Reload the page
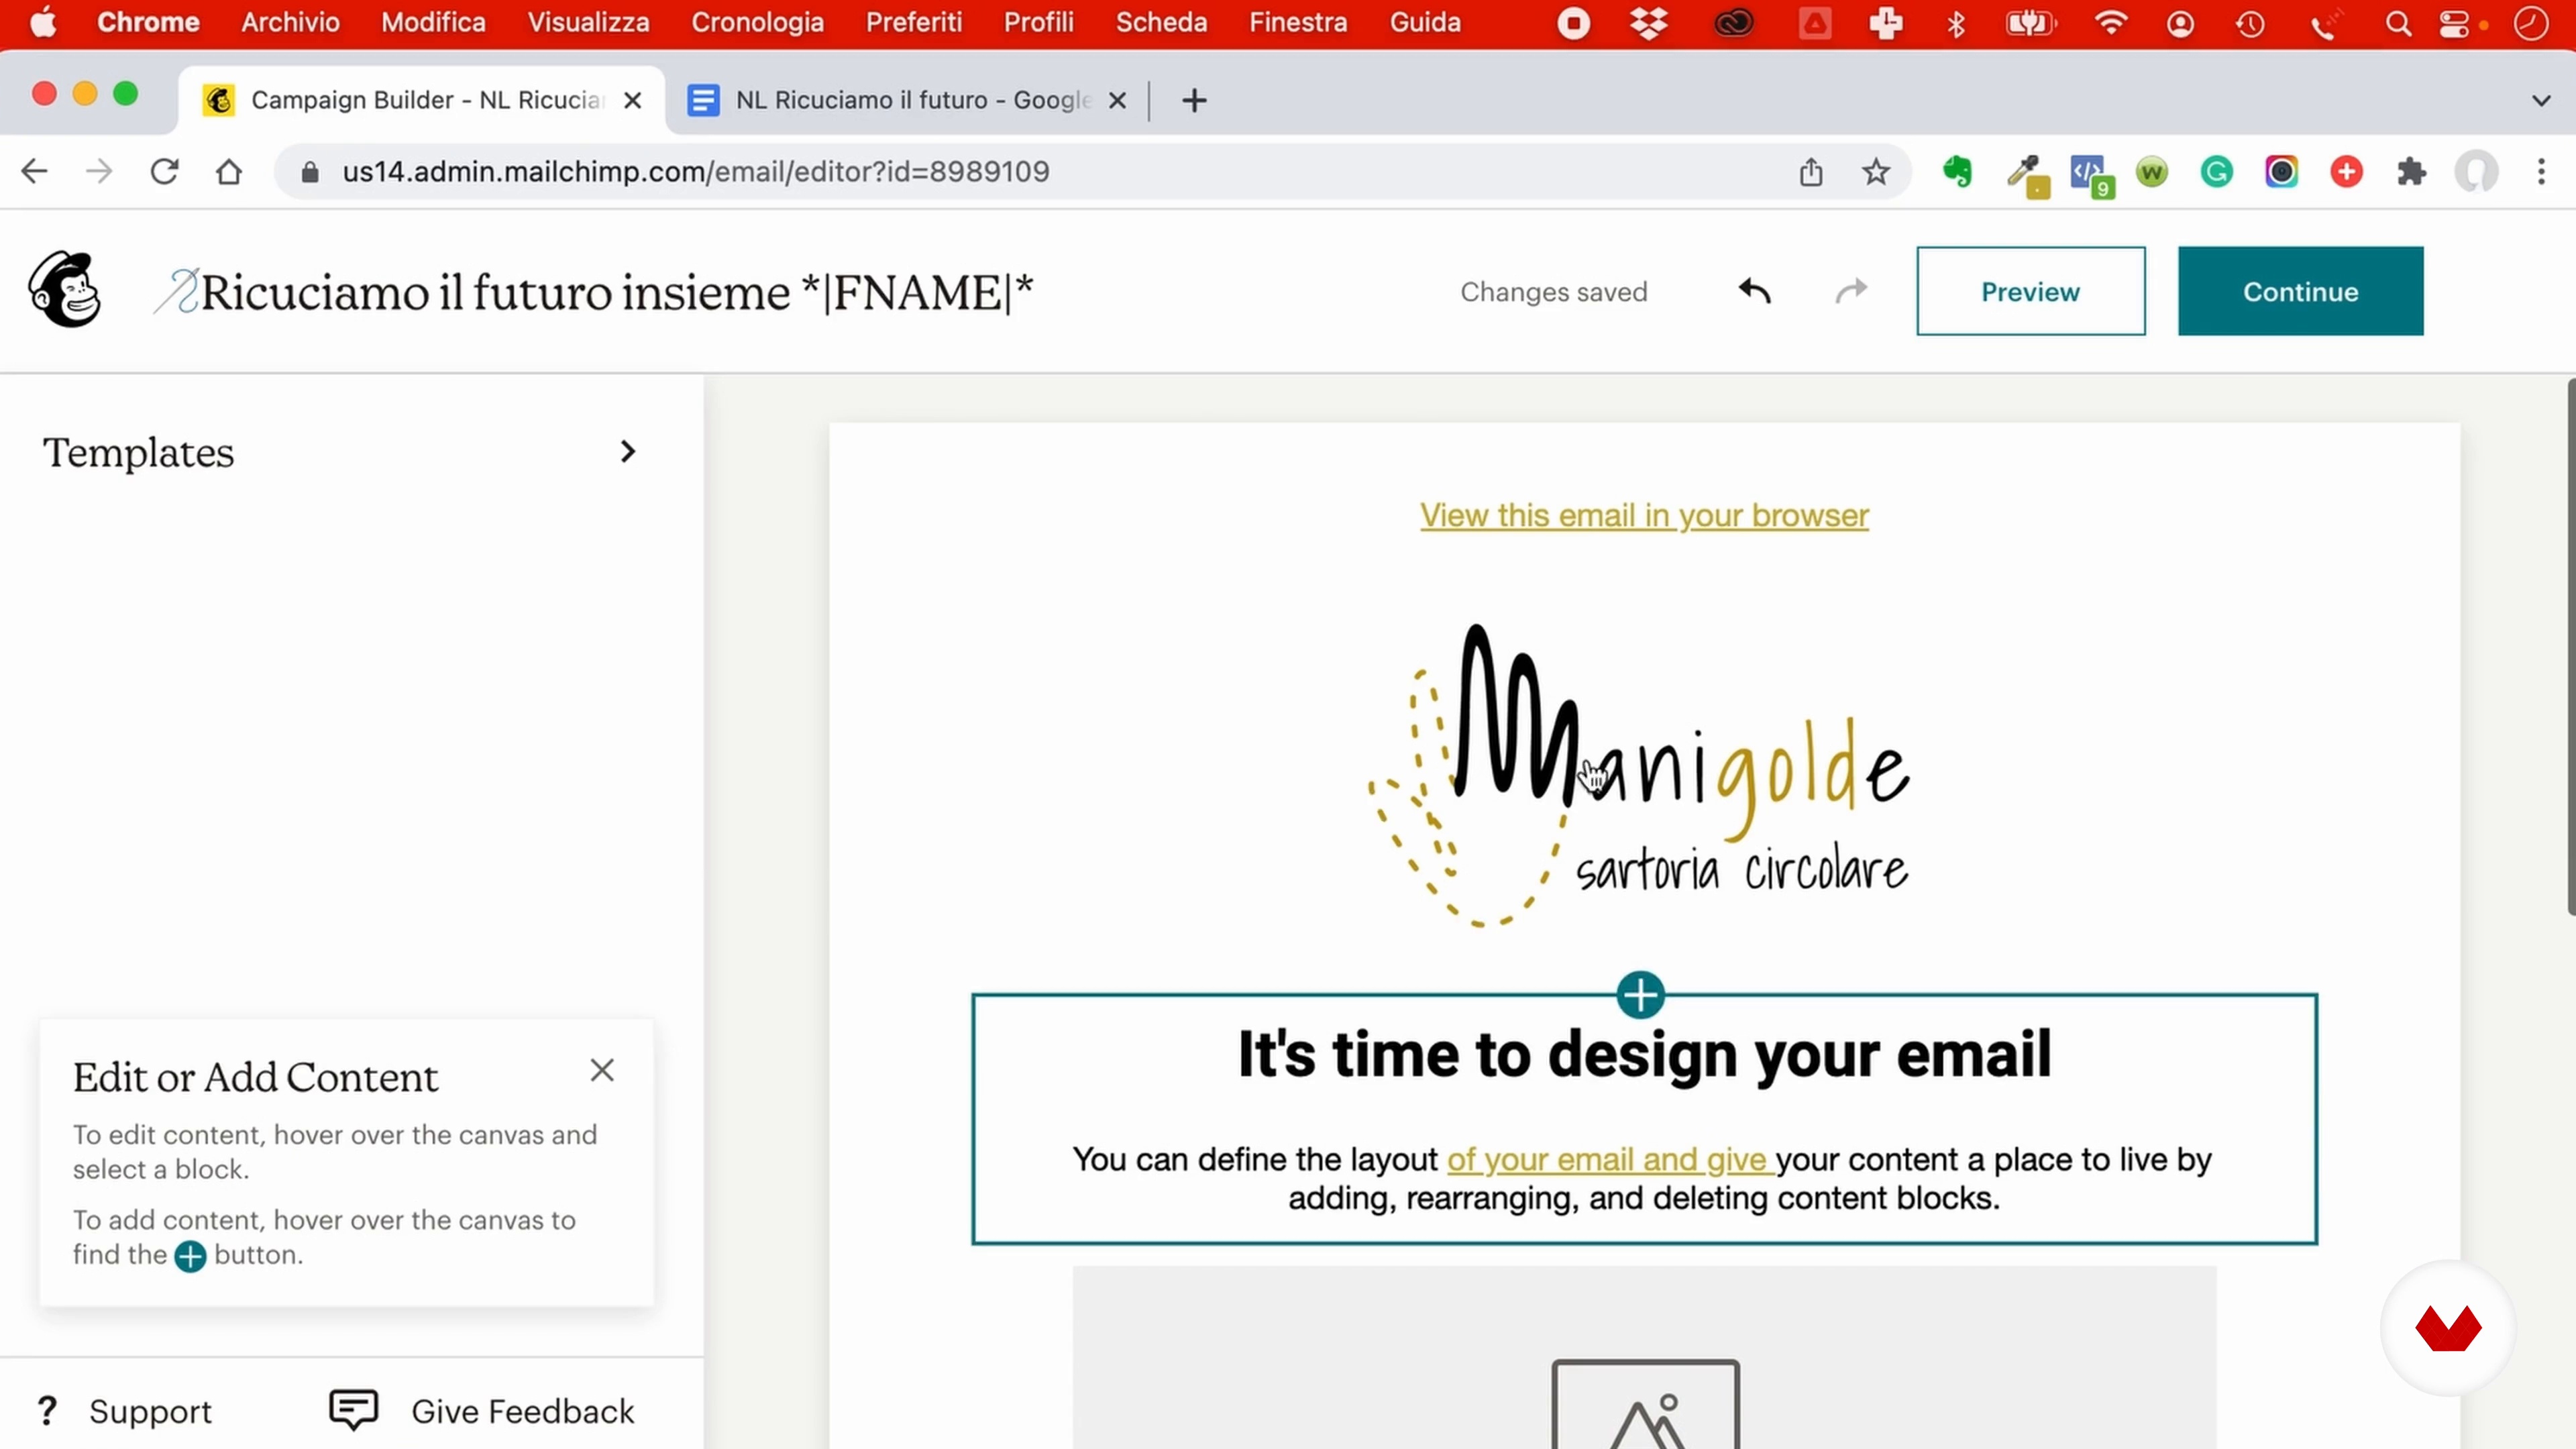The width and height of the screenshot is (2576, 1449). tap(164, 171)
